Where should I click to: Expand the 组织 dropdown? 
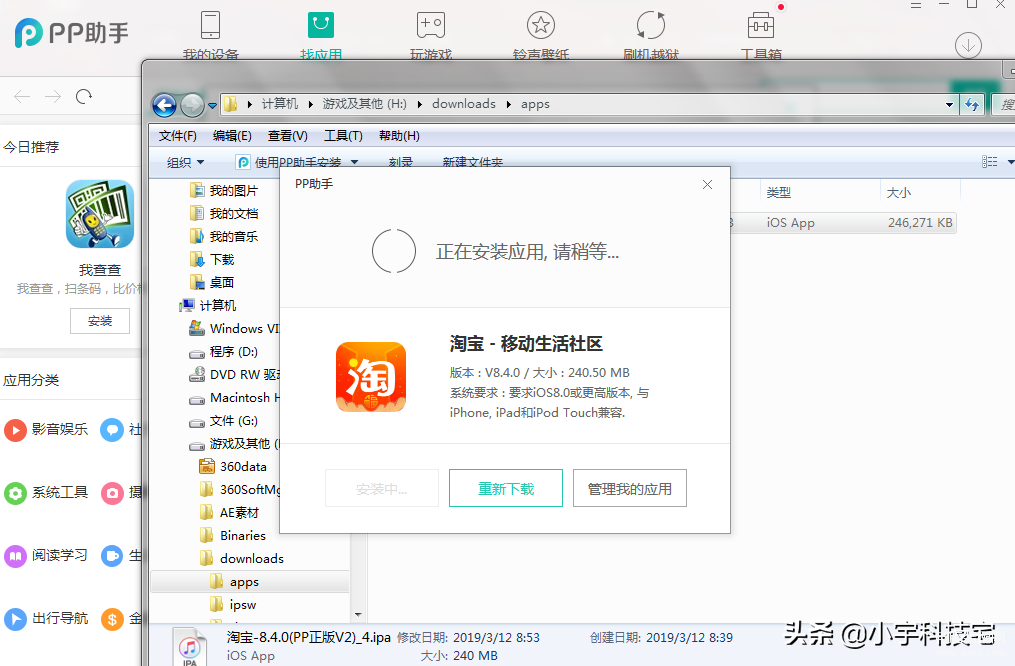point(185,162)
